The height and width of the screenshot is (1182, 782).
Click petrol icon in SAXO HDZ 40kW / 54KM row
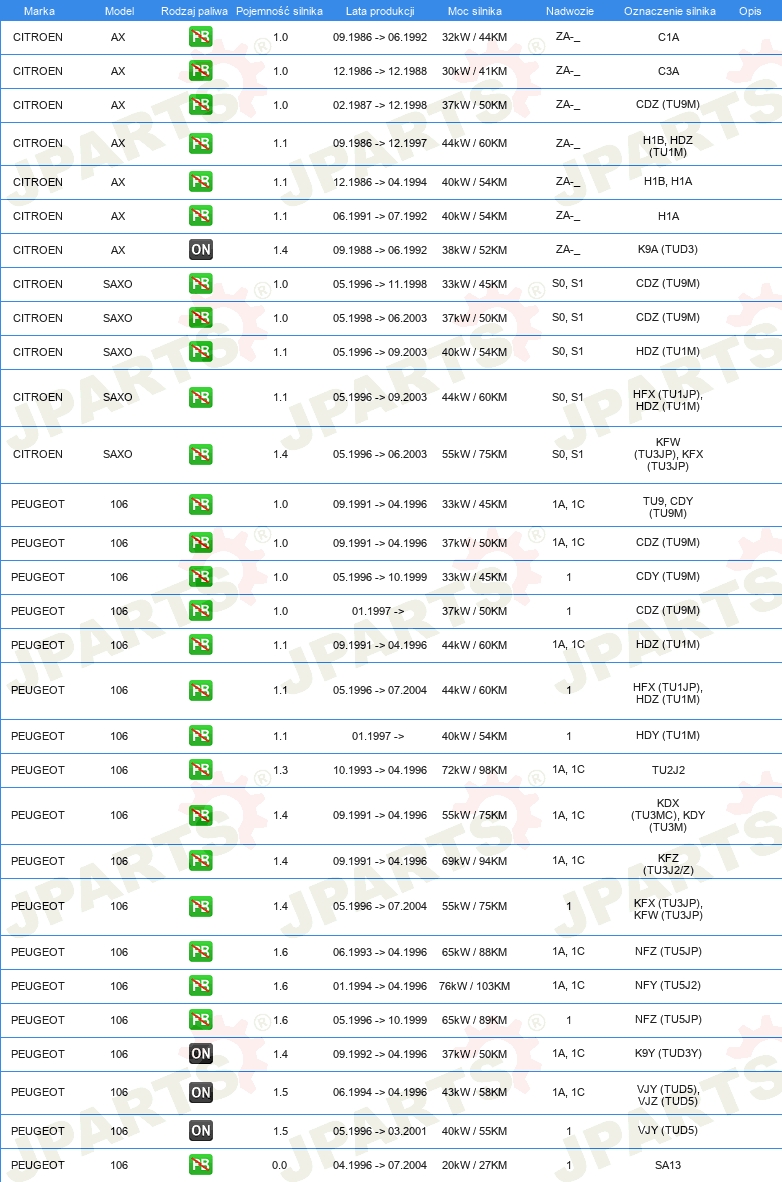point(201,352)
